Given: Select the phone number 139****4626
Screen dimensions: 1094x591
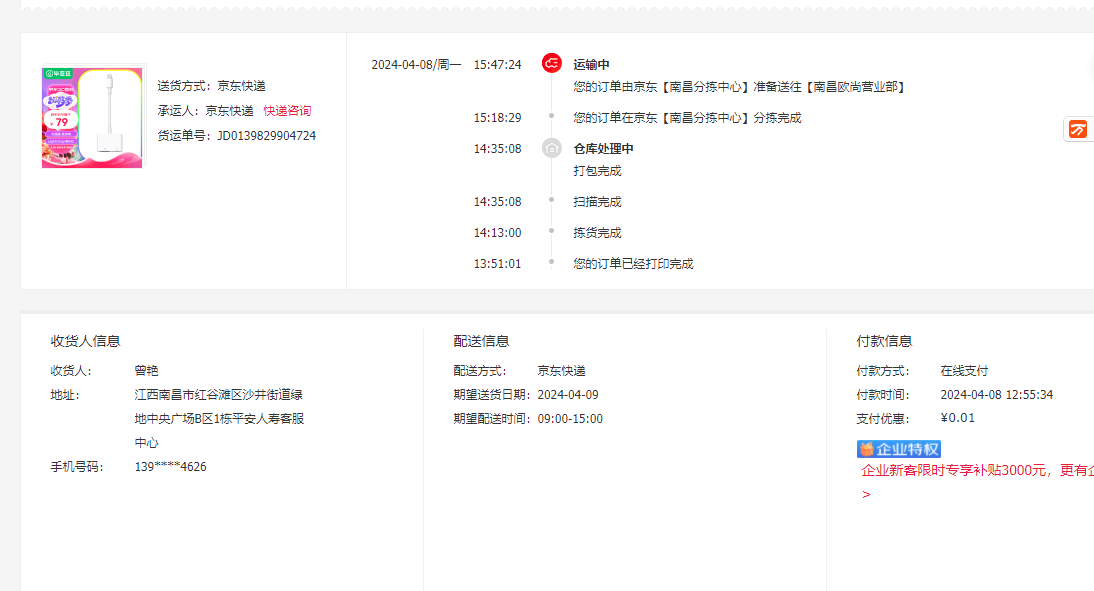Looking at the screenshot, I should [170, 467].
